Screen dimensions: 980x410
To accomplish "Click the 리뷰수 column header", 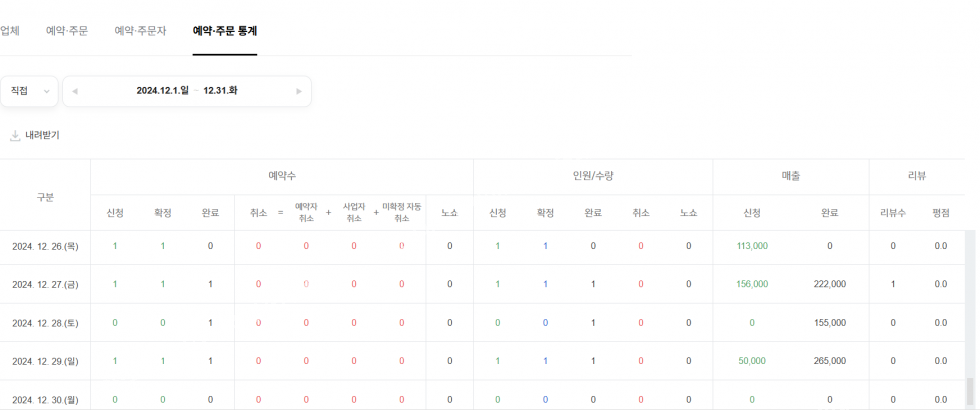I will (x=892, y=213).
